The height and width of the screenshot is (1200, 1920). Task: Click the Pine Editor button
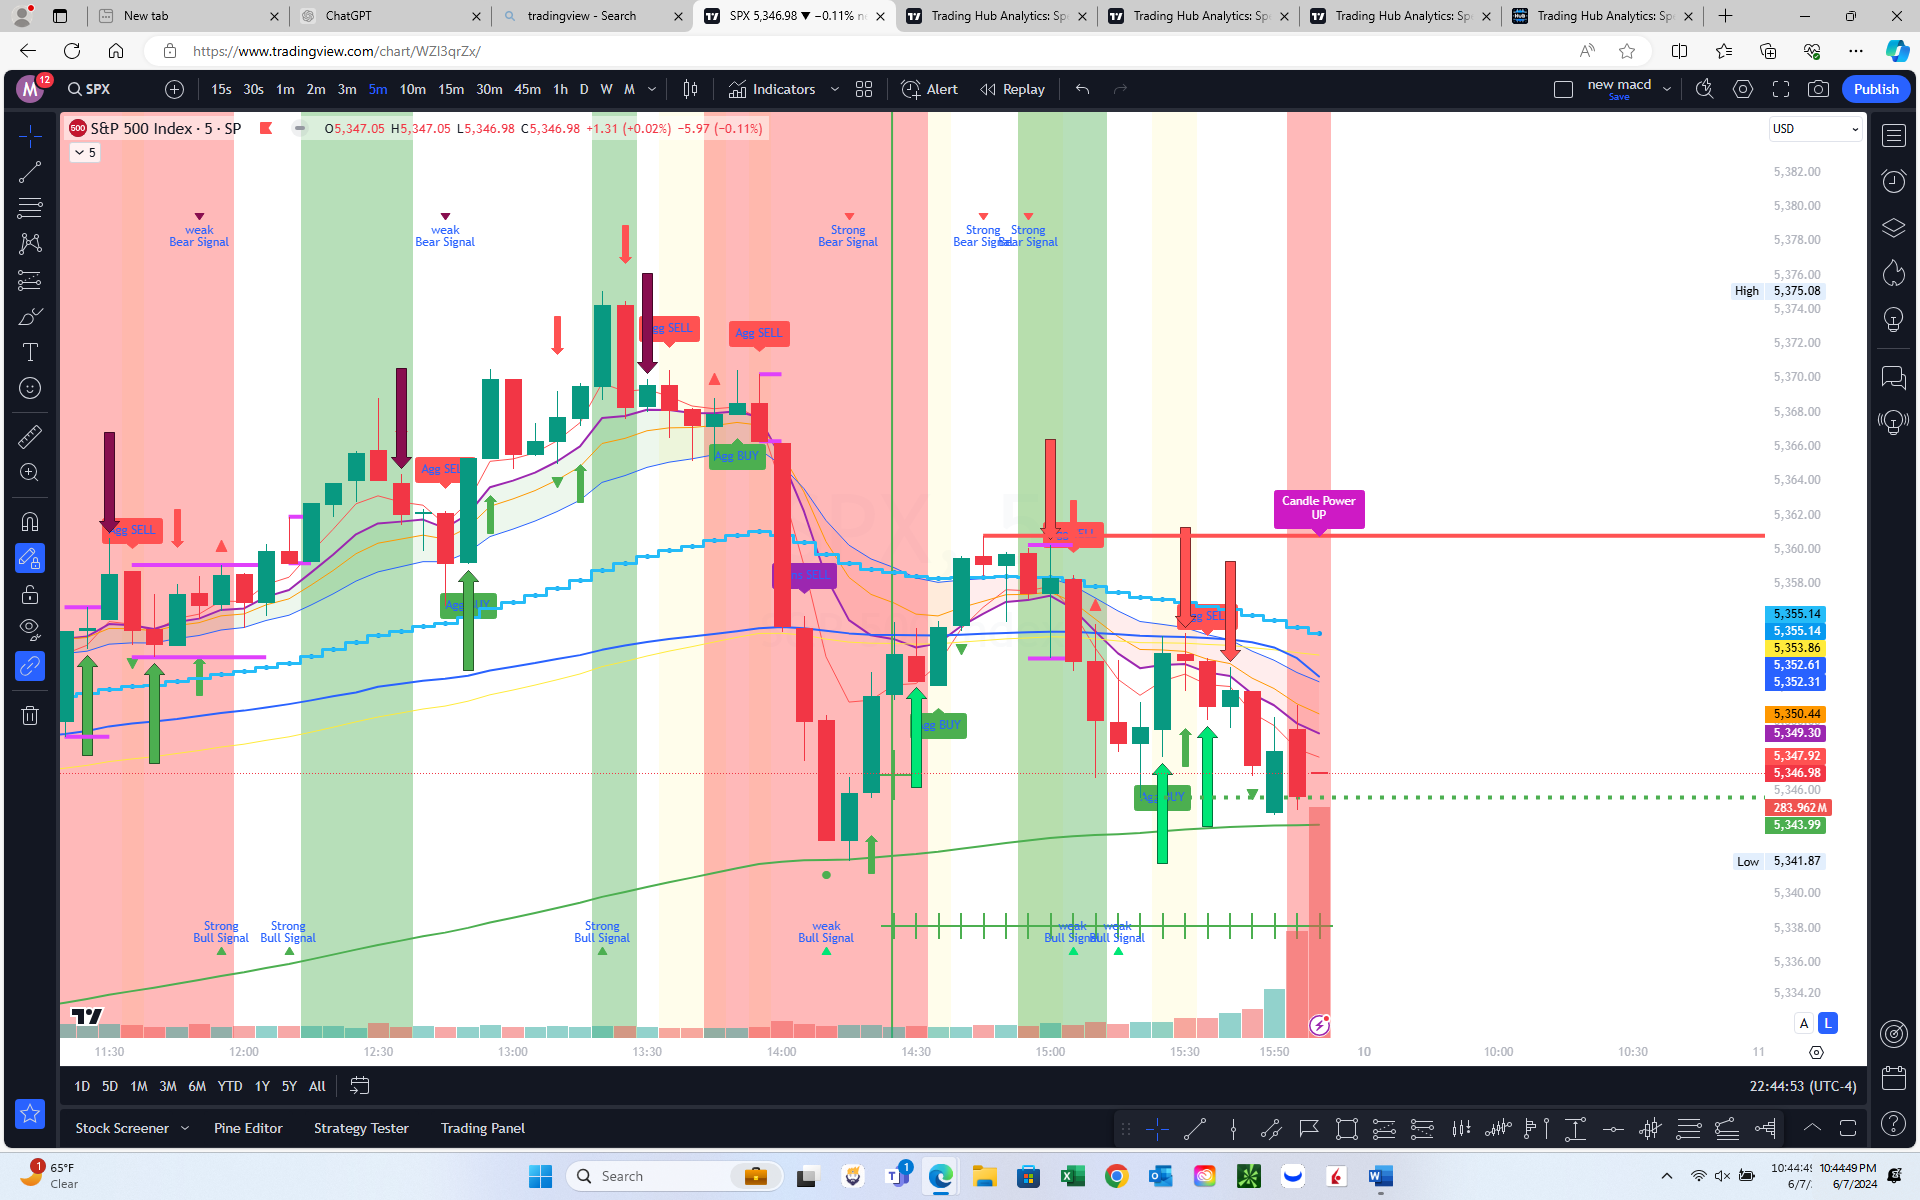coord(246,1128)
